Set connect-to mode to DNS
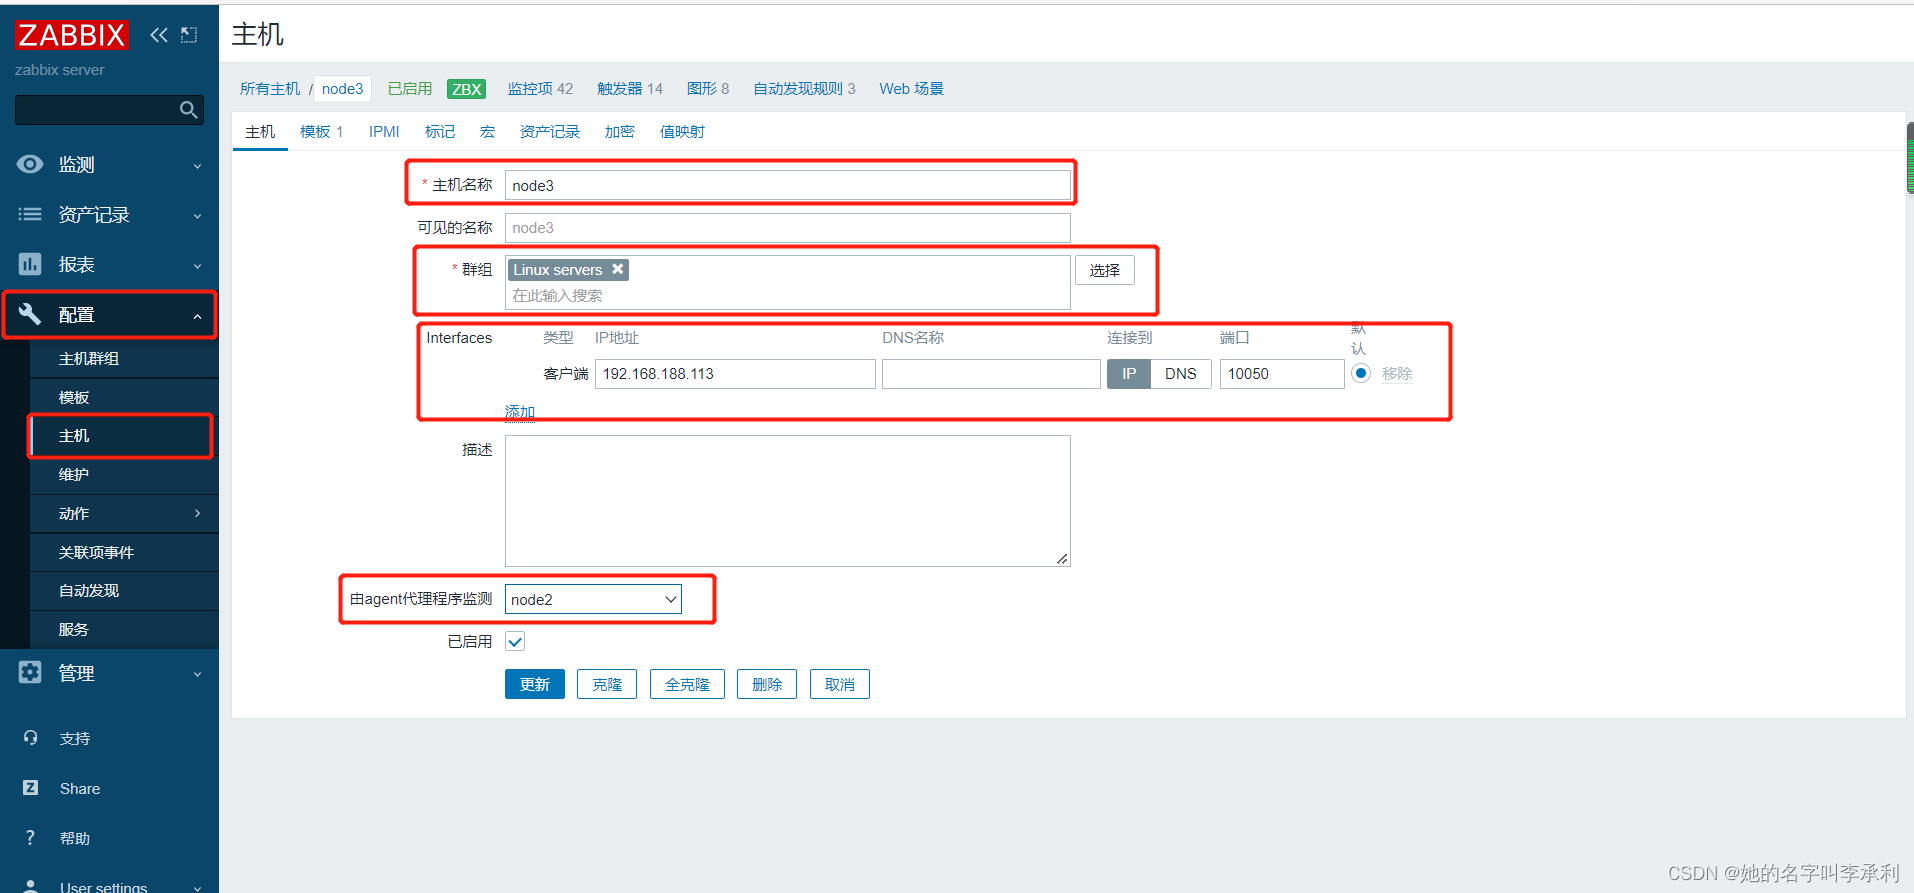The height and width of the screenshot is (893, 1914). (1181, 374)
